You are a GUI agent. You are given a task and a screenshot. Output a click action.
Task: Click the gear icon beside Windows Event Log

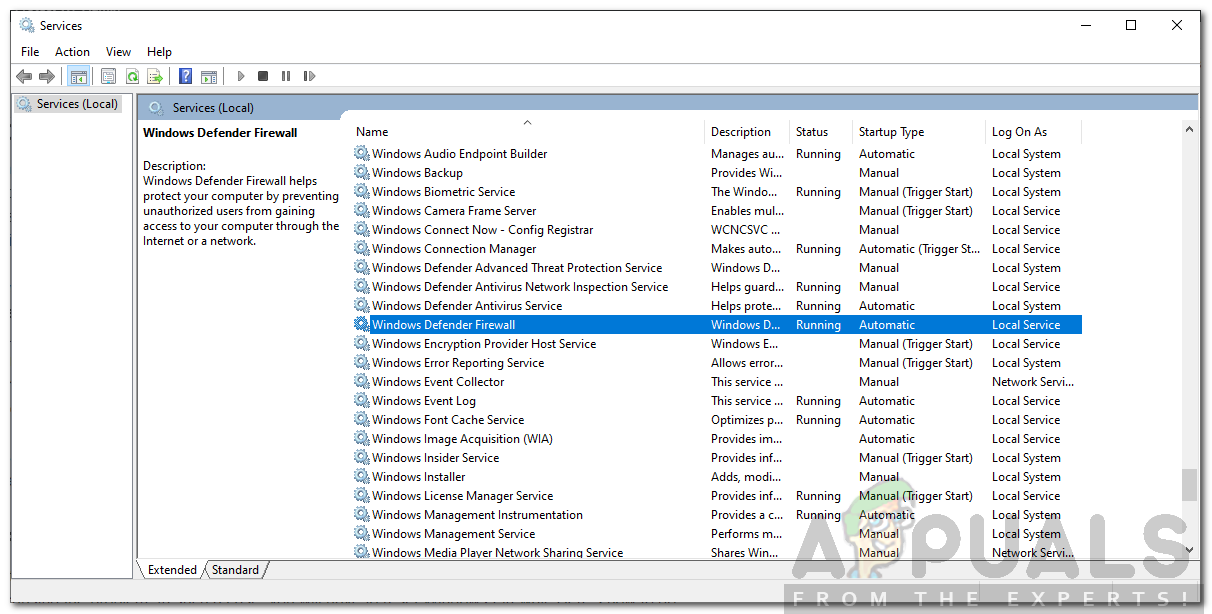coord(362,401)
